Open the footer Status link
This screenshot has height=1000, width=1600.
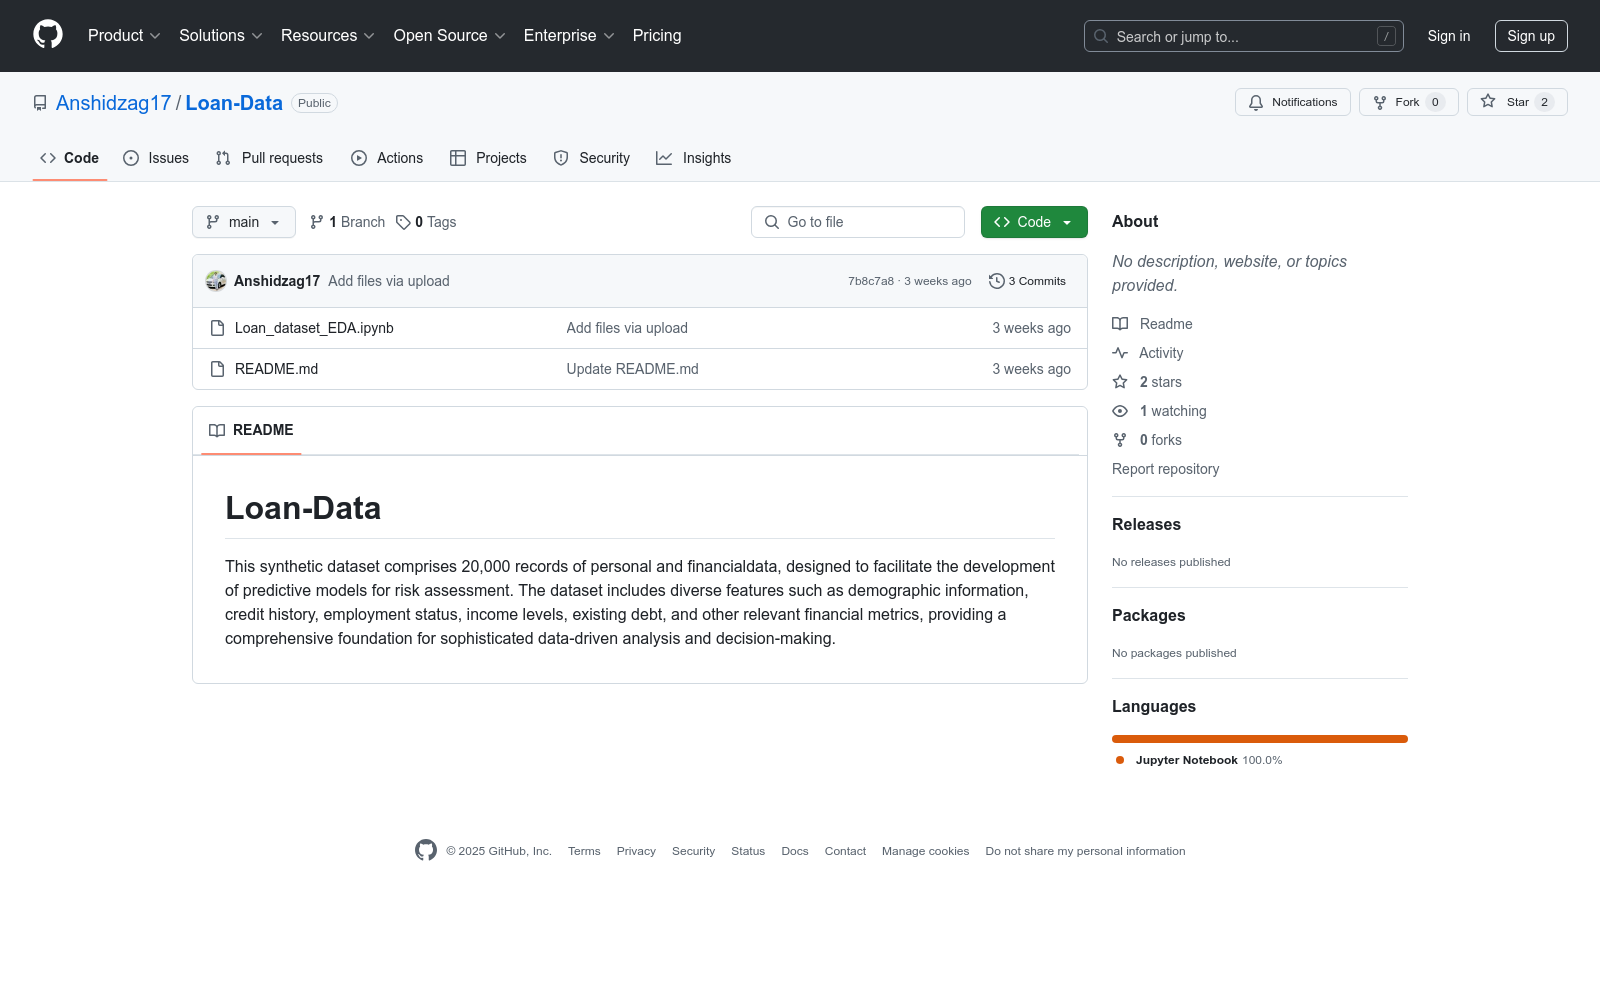(x=748, y=851)
